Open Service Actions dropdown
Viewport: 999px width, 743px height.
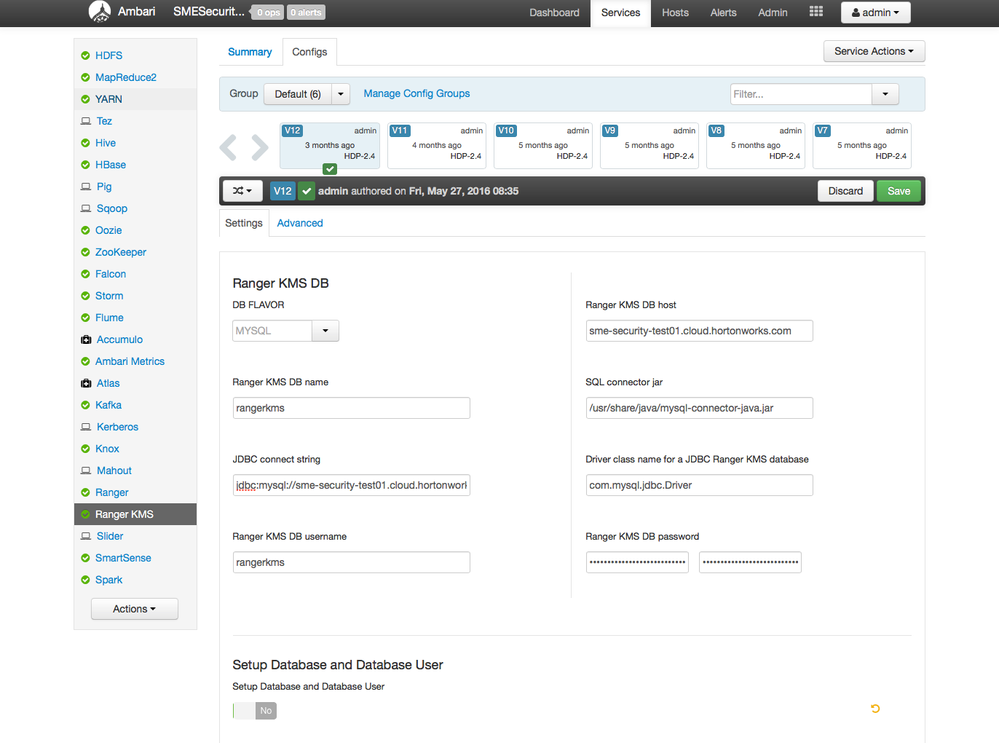click(874, 51)
